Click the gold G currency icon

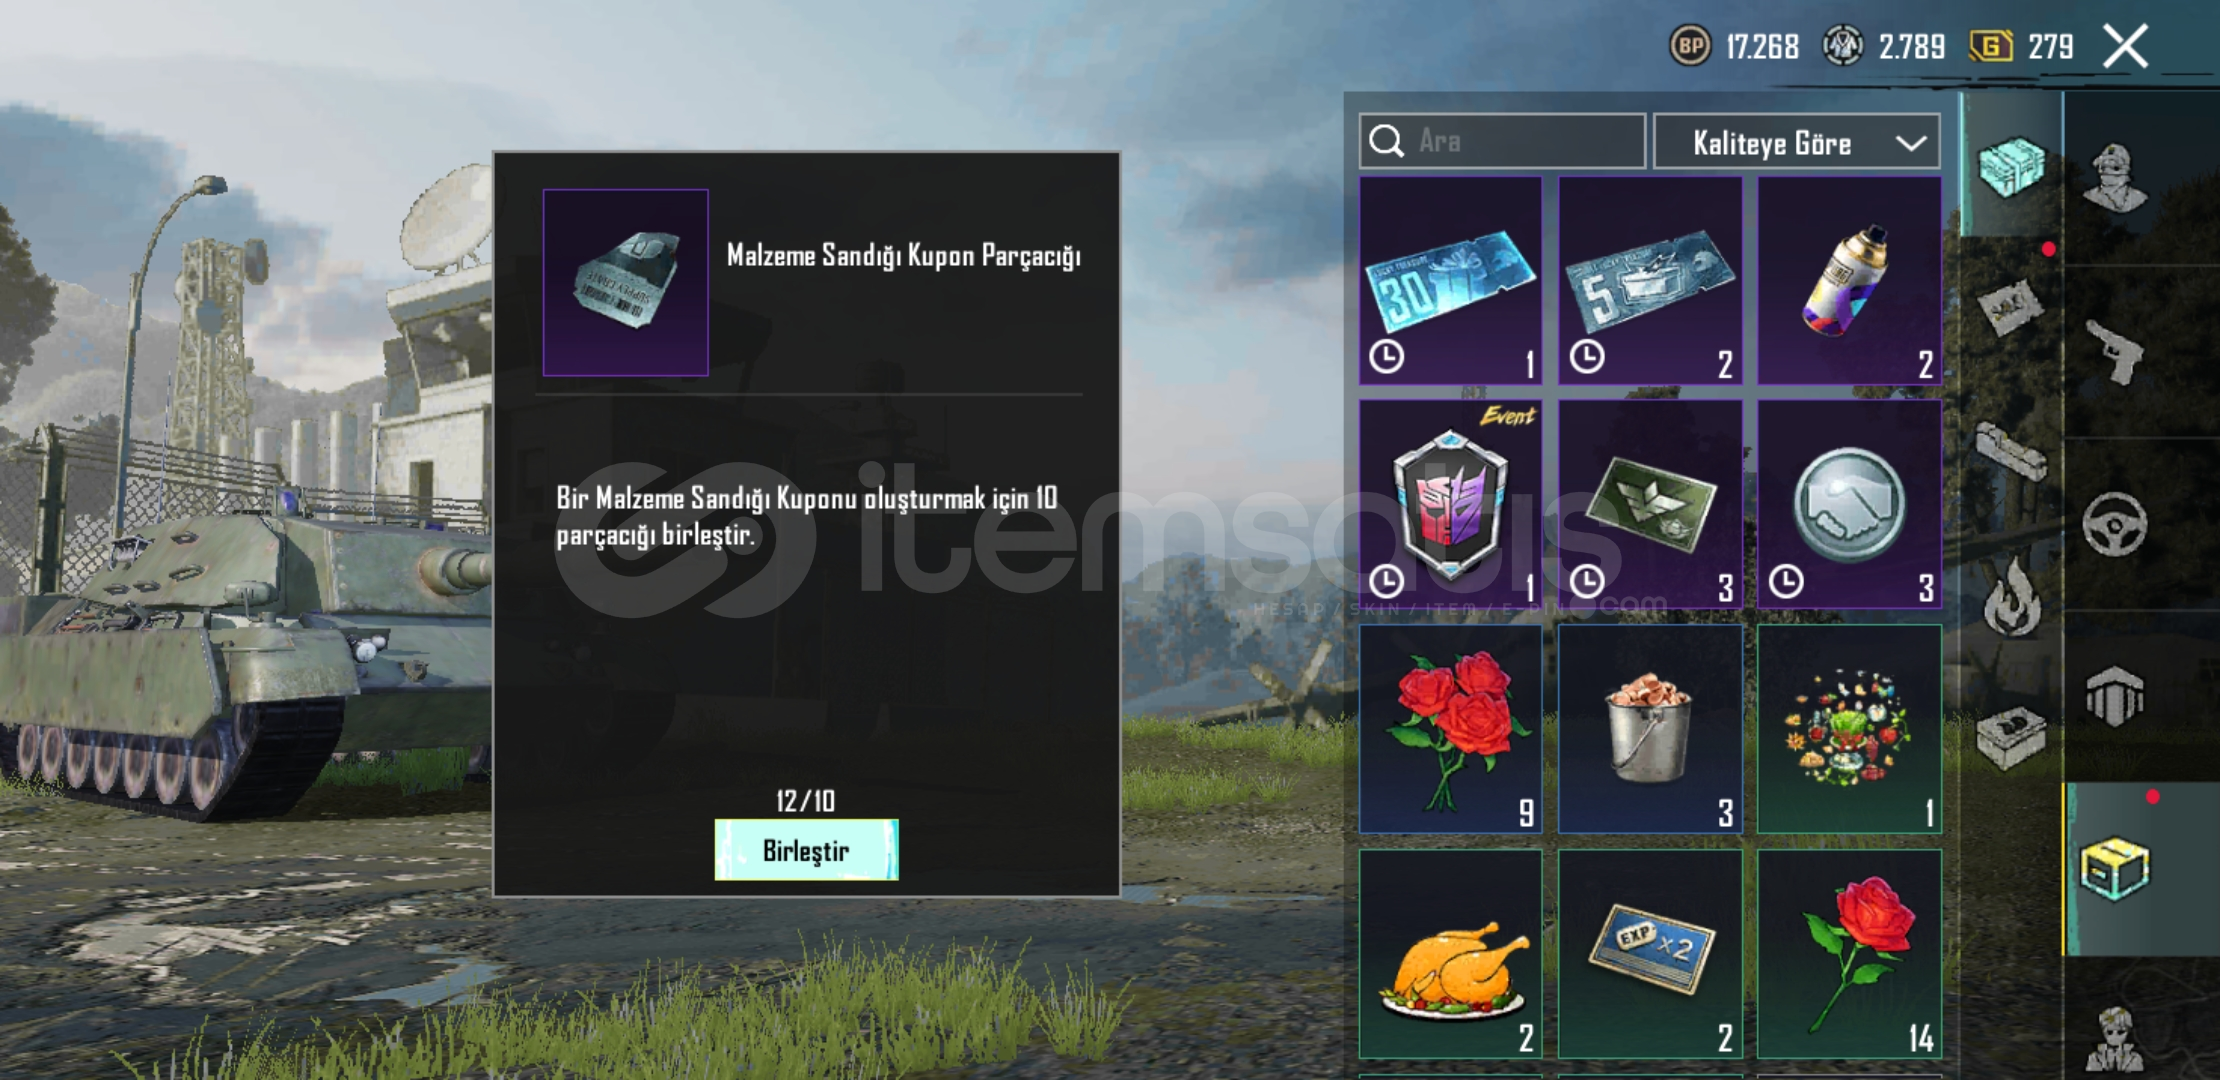1990,46
